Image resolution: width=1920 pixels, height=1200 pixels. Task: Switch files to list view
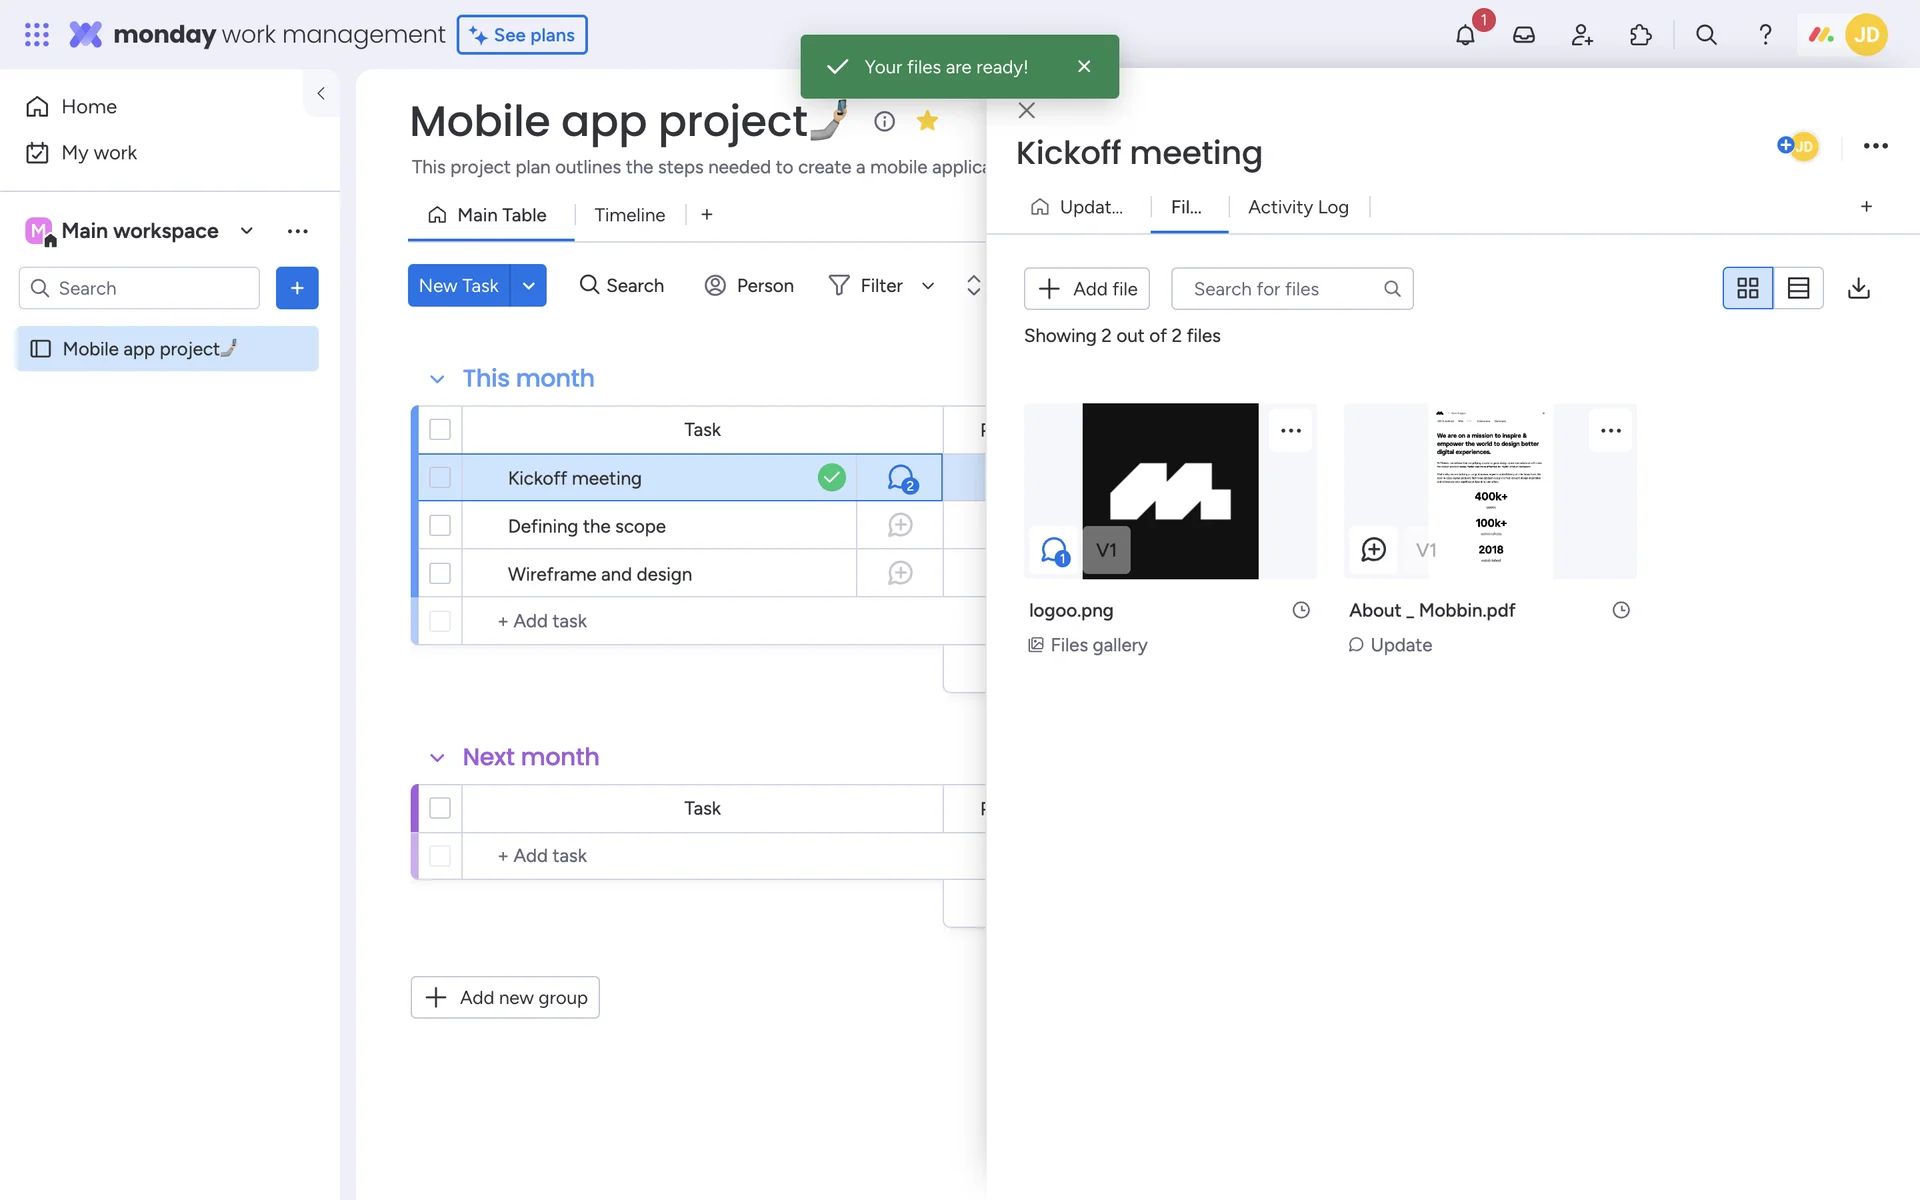(x=1798, y=288)
